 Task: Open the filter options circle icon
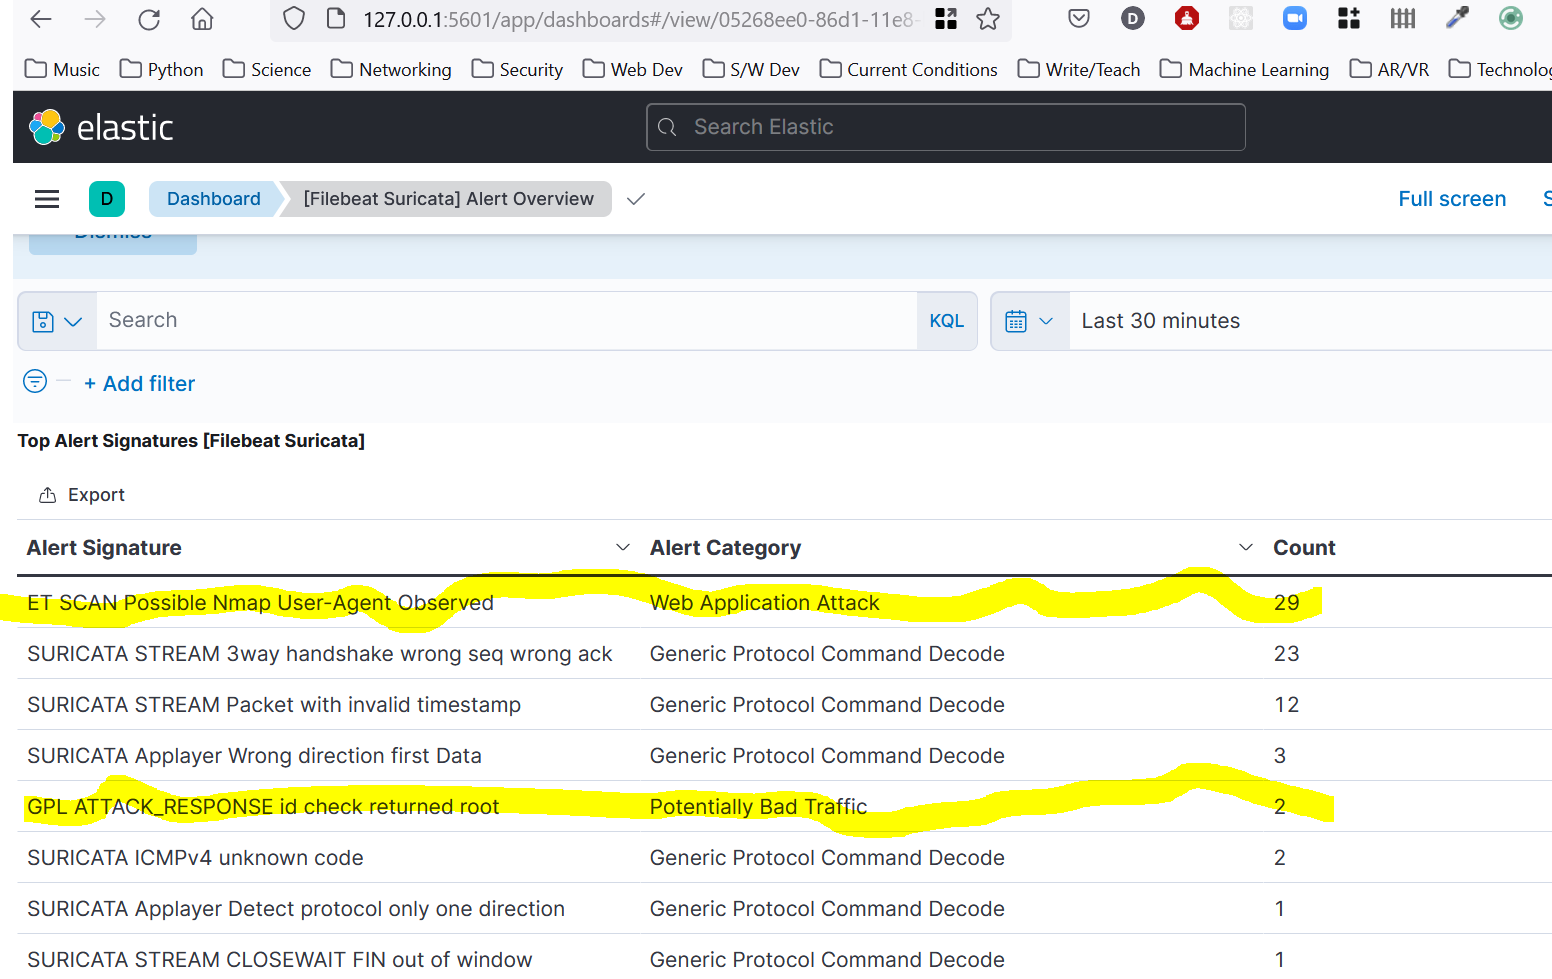coord(35,382)
